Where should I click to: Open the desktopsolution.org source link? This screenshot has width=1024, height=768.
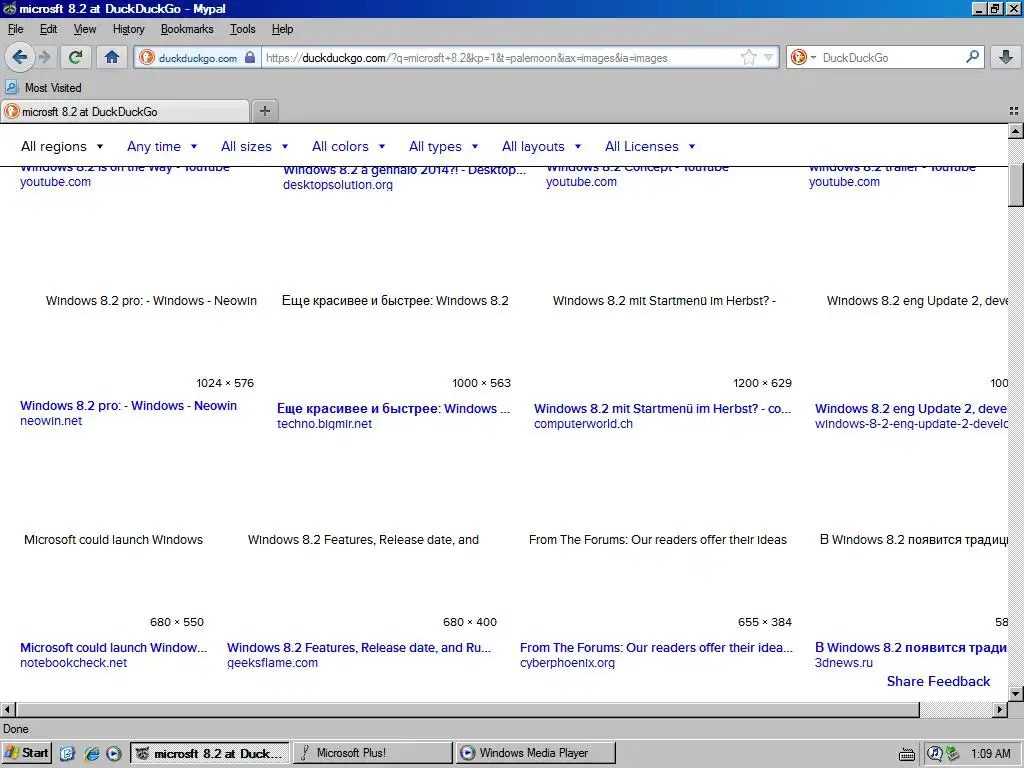(338, 185)
